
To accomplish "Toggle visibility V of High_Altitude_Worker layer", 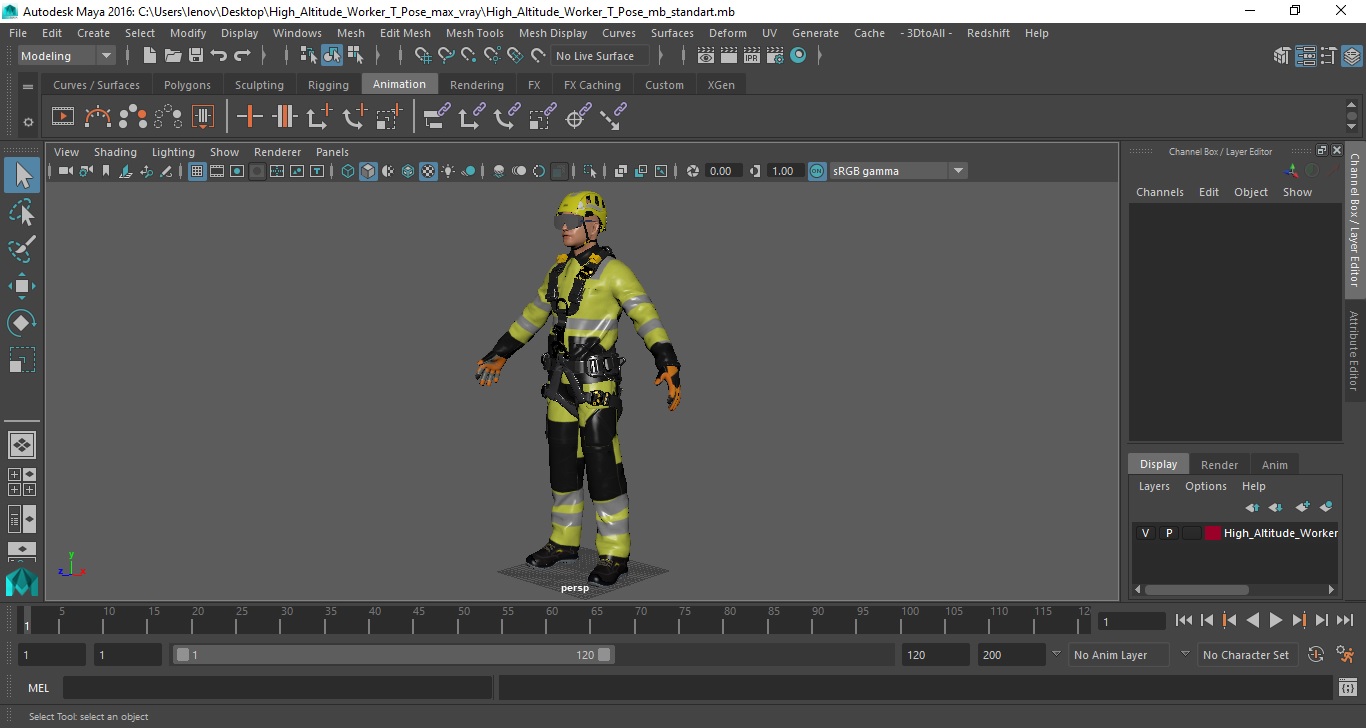I will point(1145,533).
